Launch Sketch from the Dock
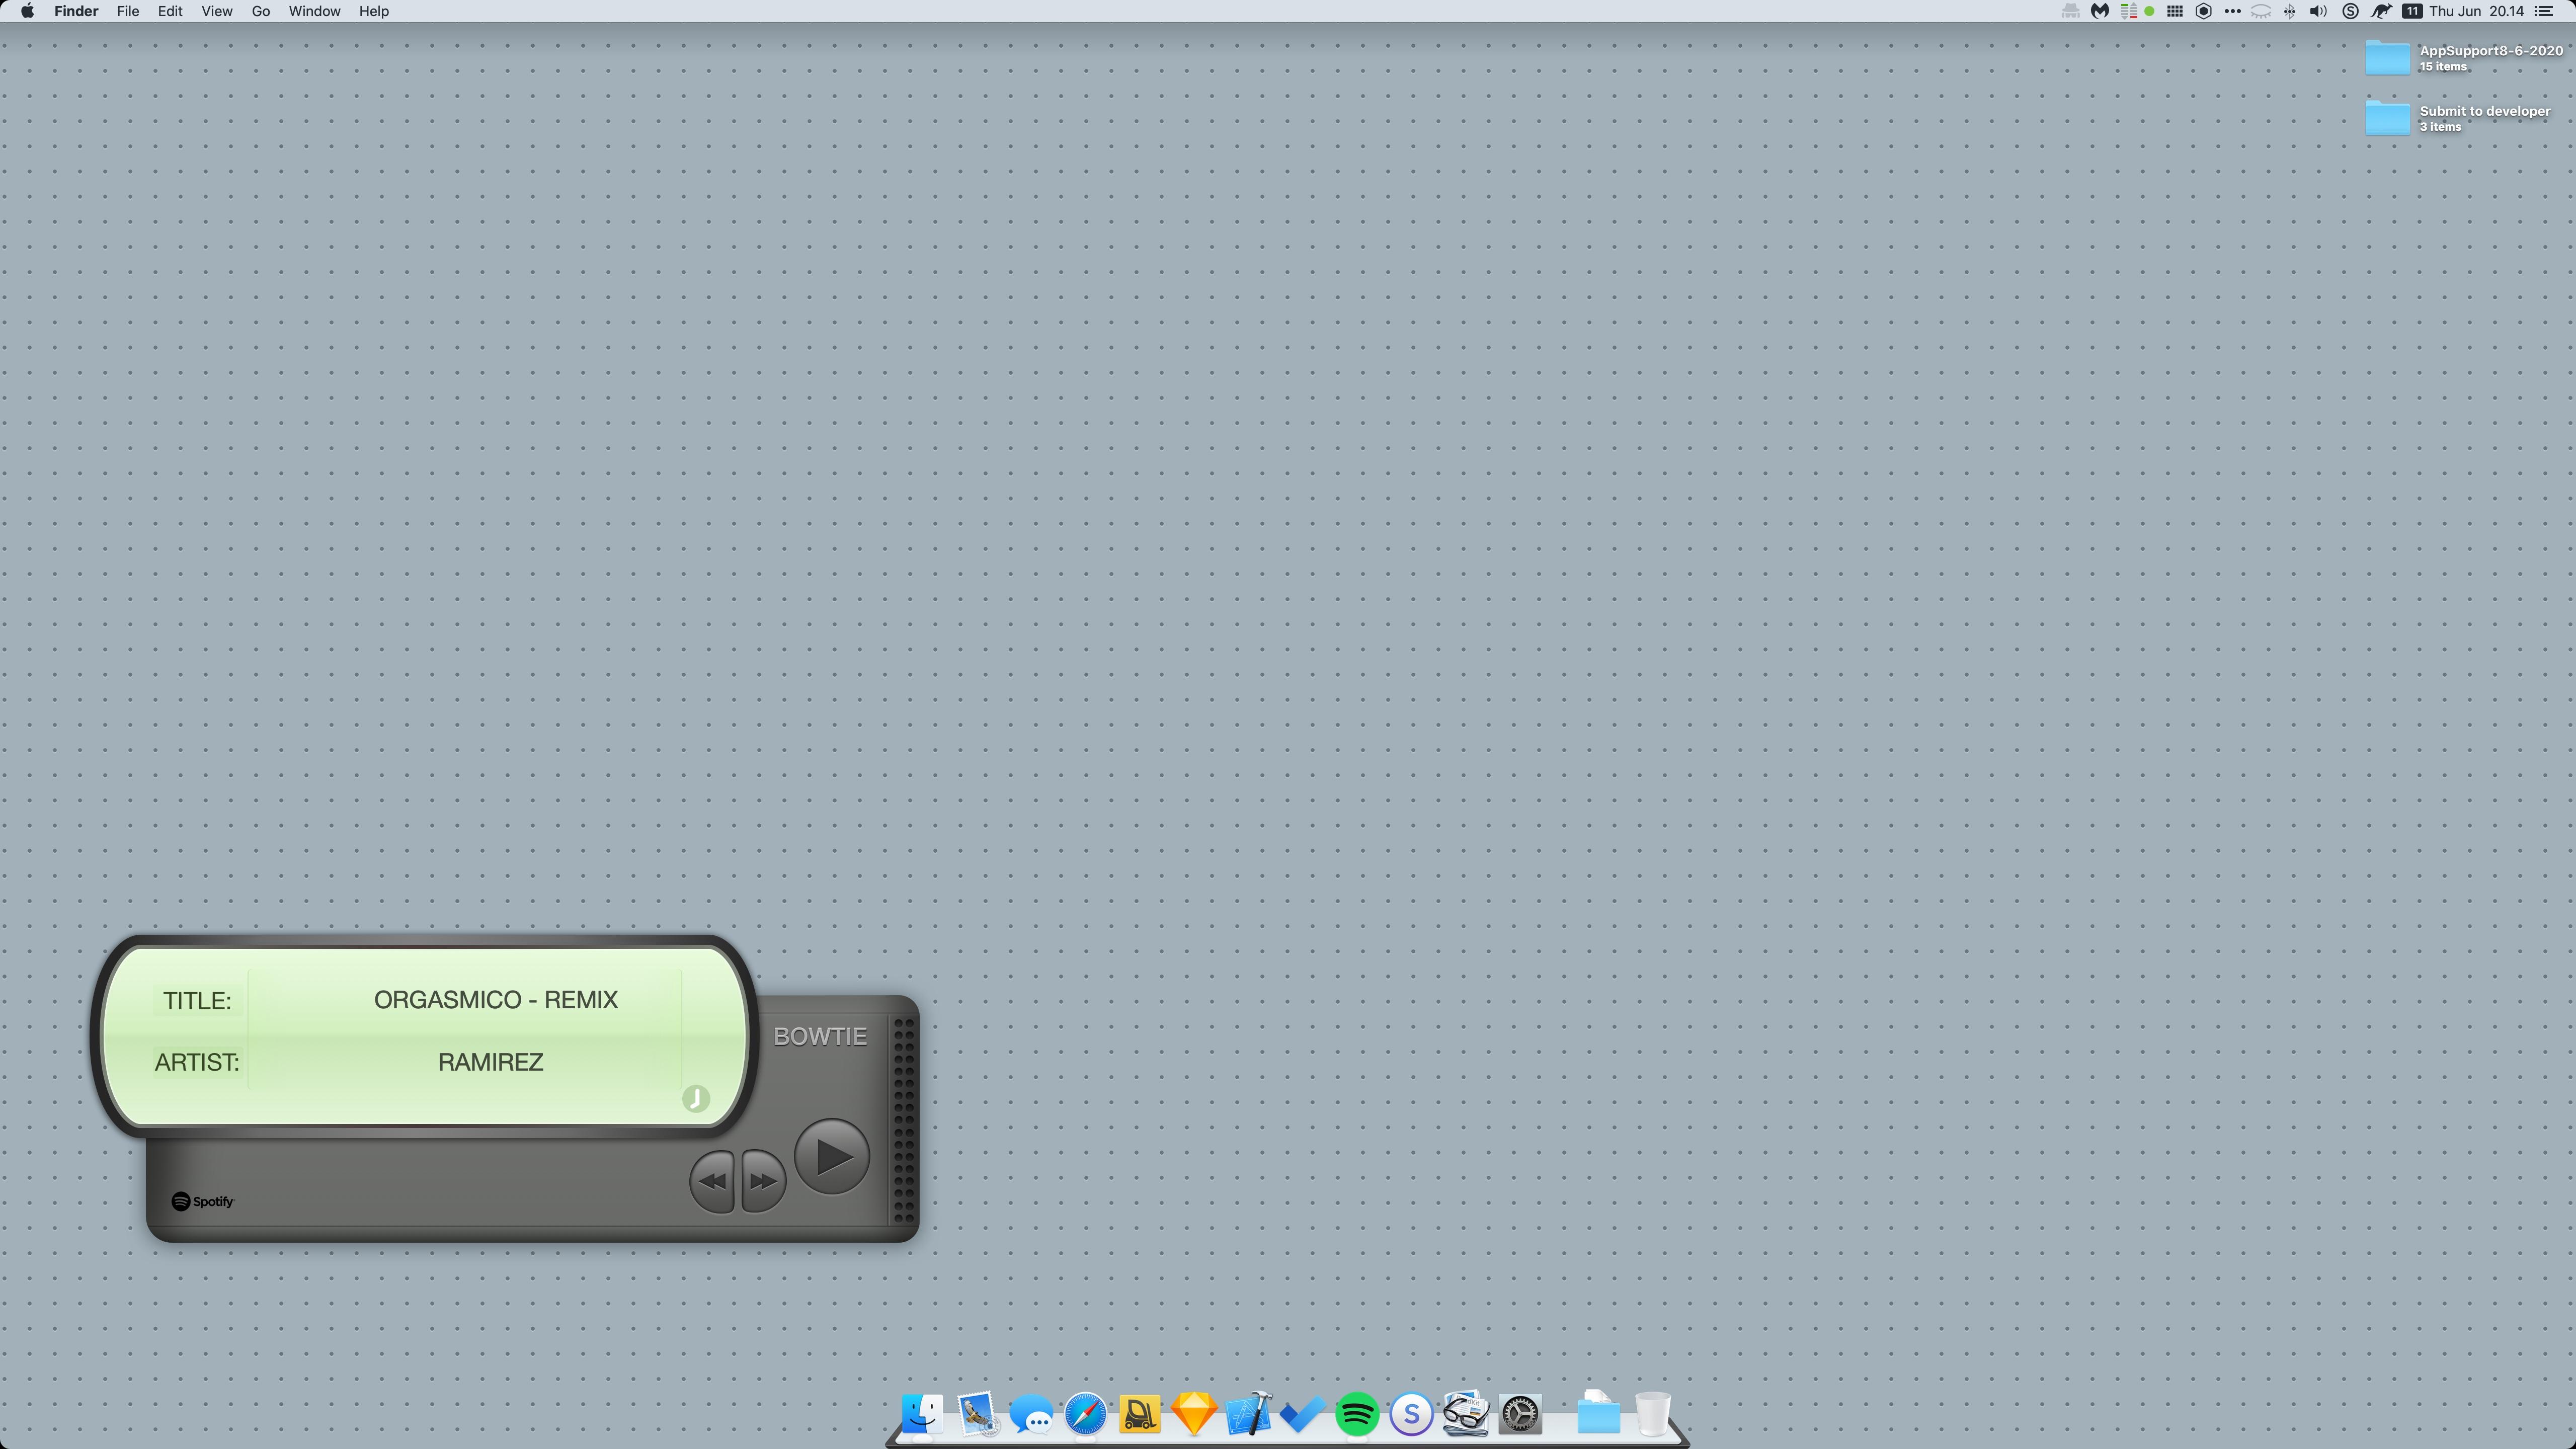The width and height of the screenshot is (2576, 1449). coord(1193,1415)
